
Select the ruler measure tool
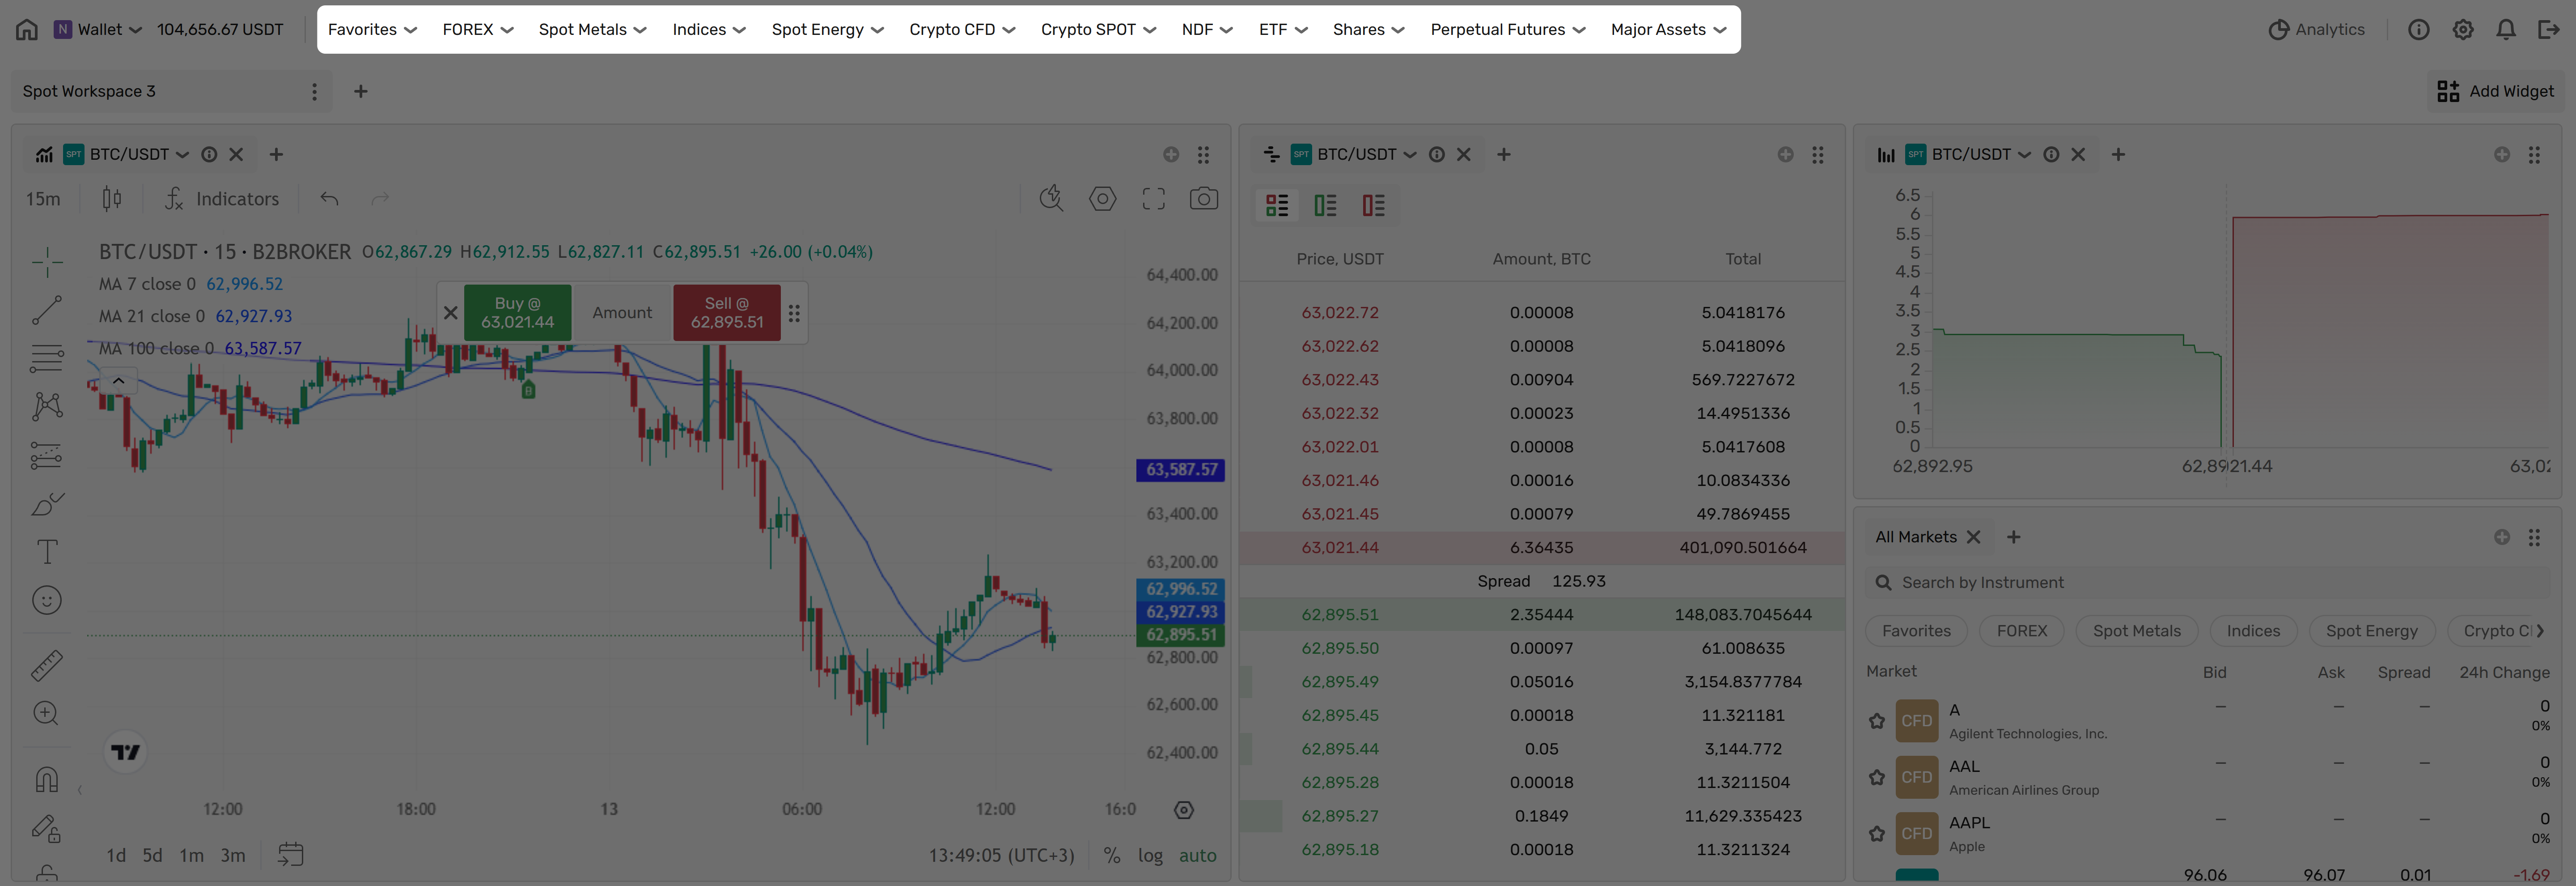pyautogui.click(x=47, y=665)
